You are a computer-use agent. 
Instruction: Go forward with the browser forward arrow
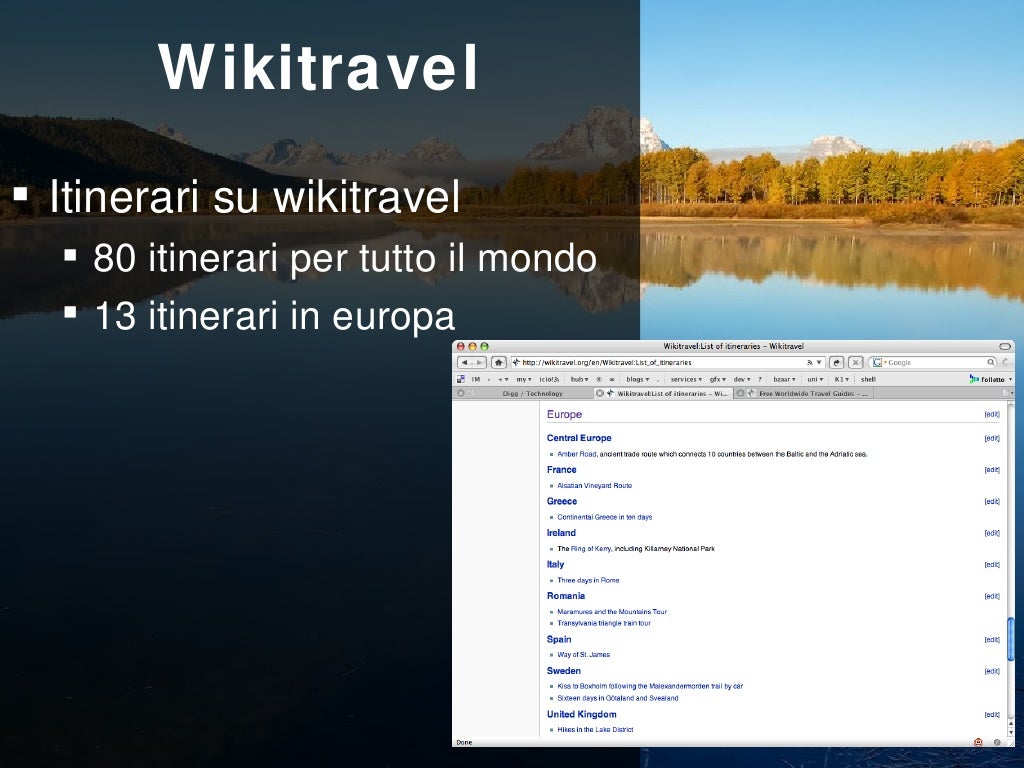pyautogui.click(x=479, y=362)
